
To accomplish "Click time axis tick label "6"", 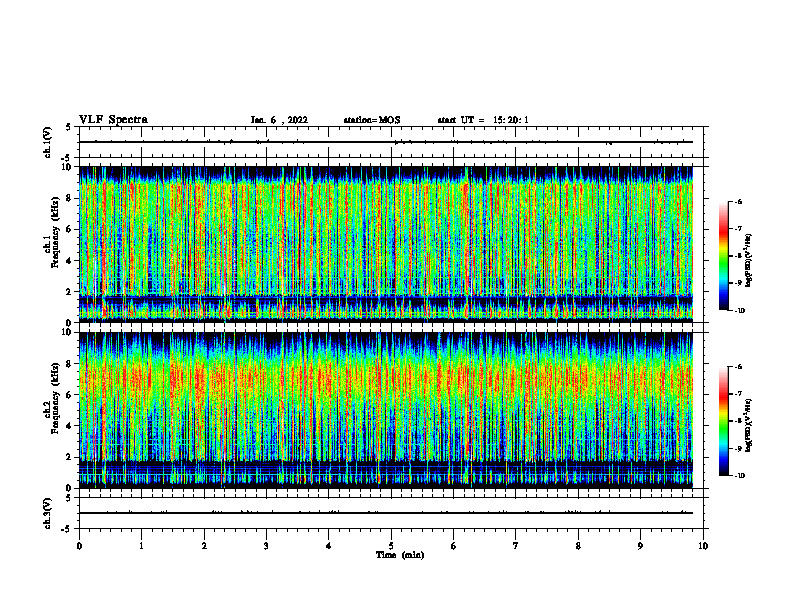I will (454, 546).
